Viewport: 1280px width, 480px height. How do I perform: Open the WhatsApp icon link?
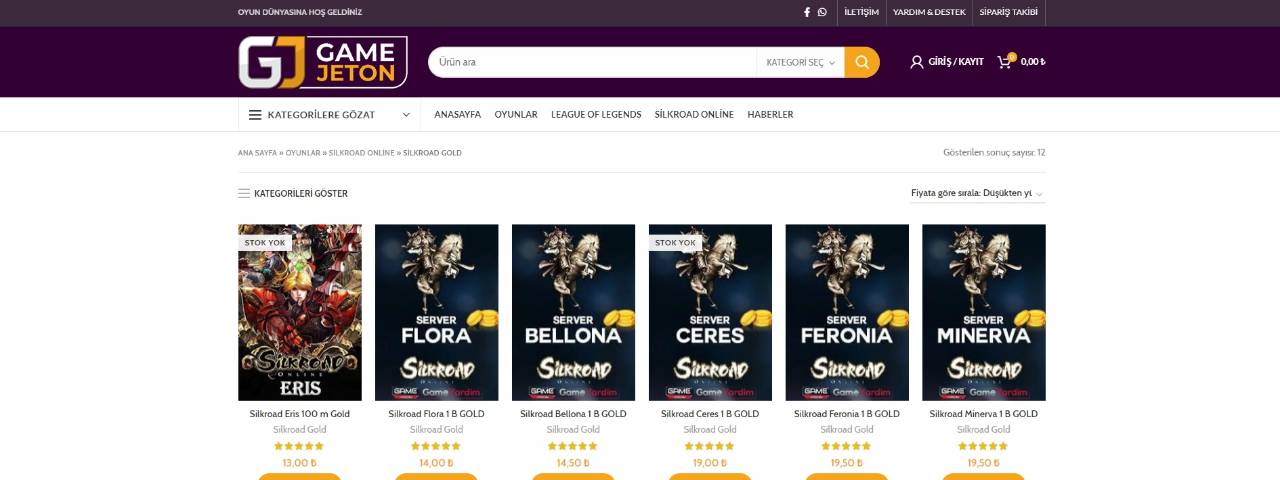(822, 12)
